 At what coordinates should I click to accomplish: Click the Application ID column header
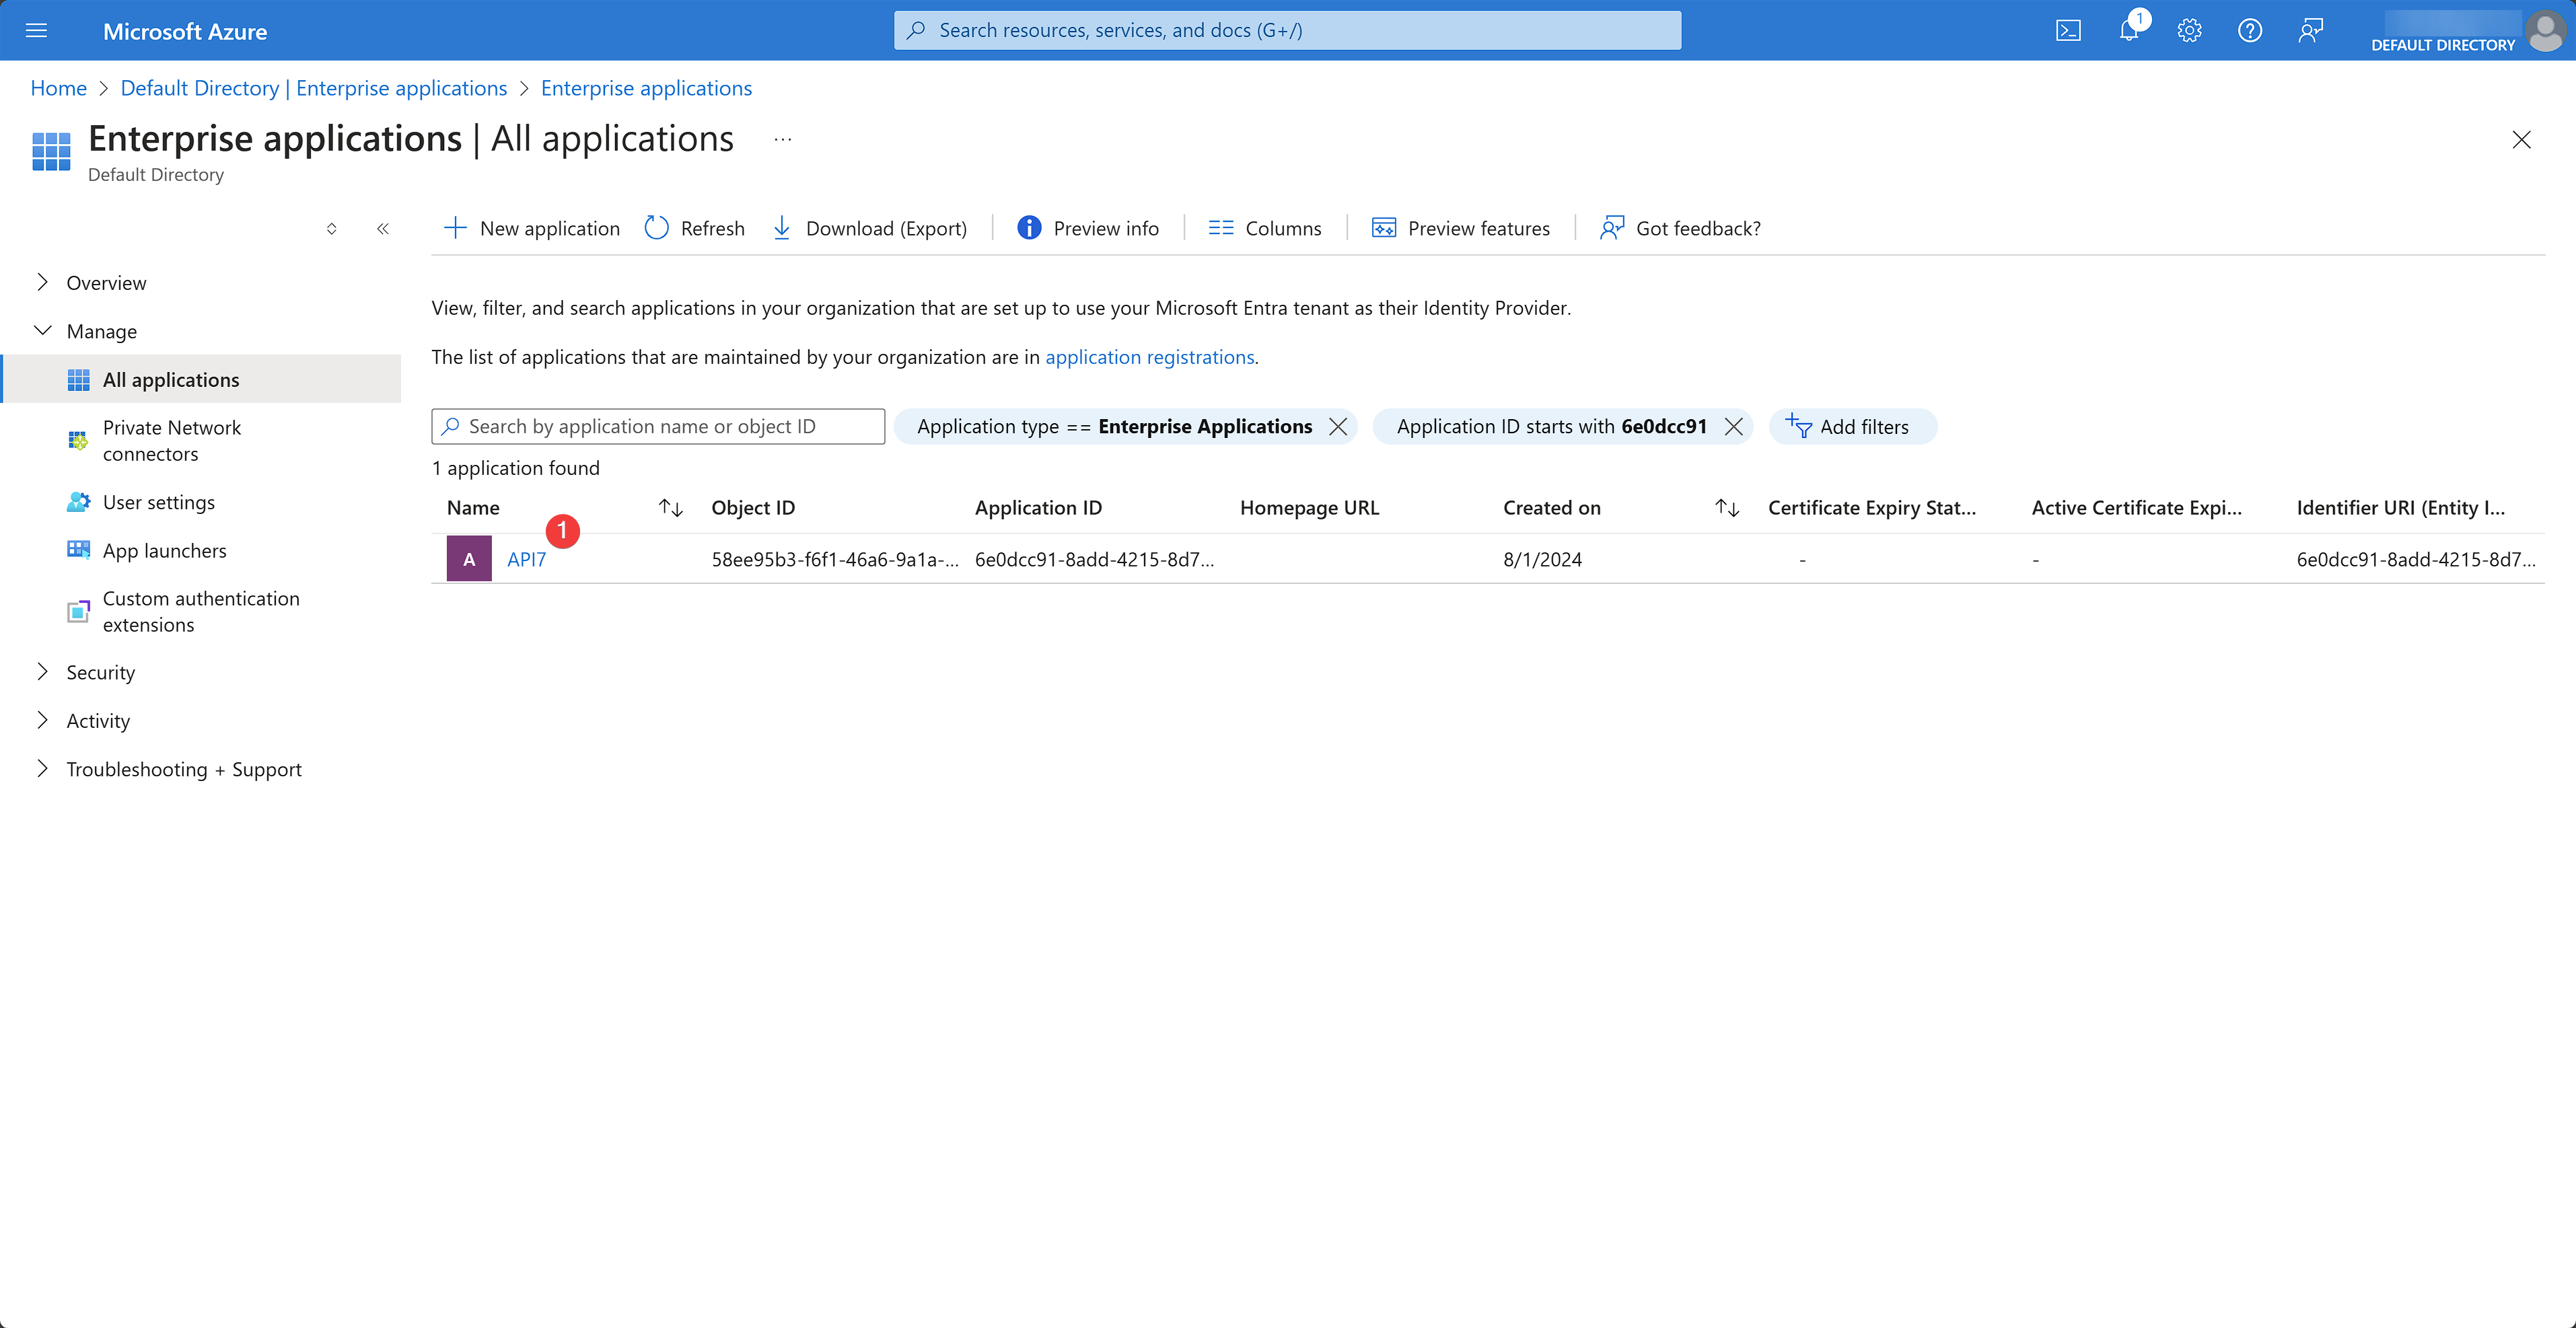tap(1038, 508)
